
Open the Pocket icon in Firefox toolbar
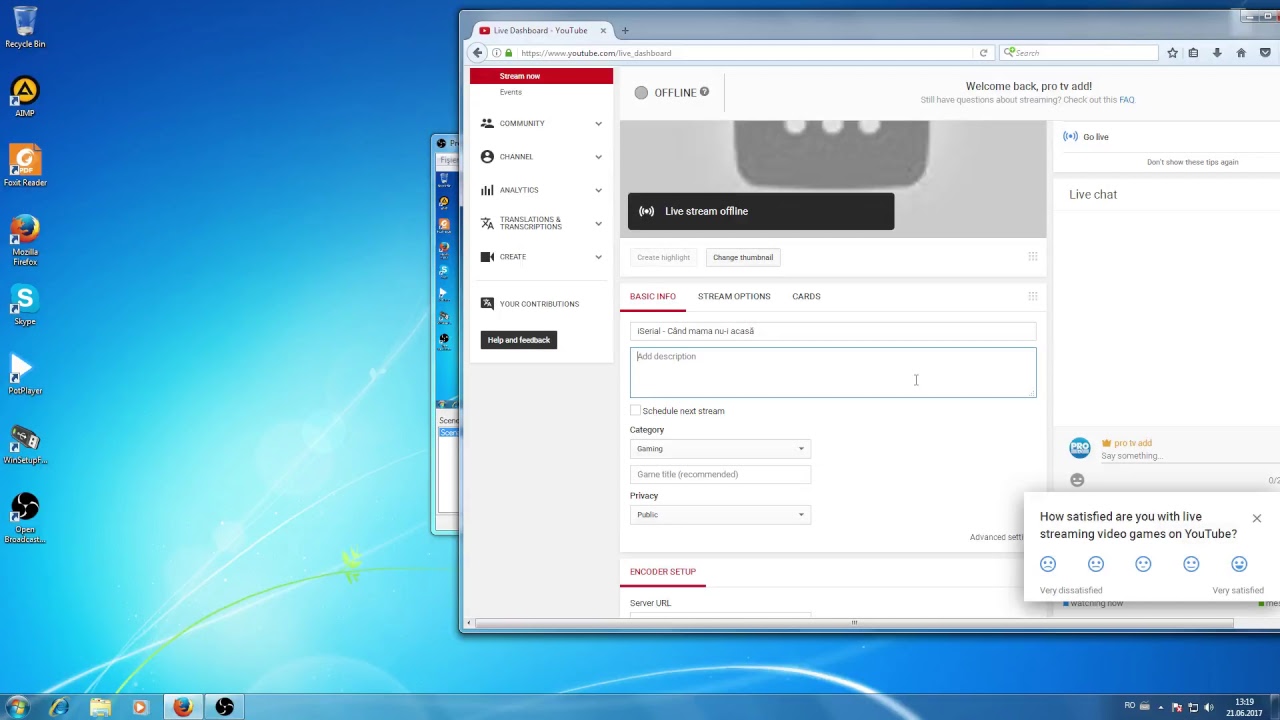tap(1265, 53)
